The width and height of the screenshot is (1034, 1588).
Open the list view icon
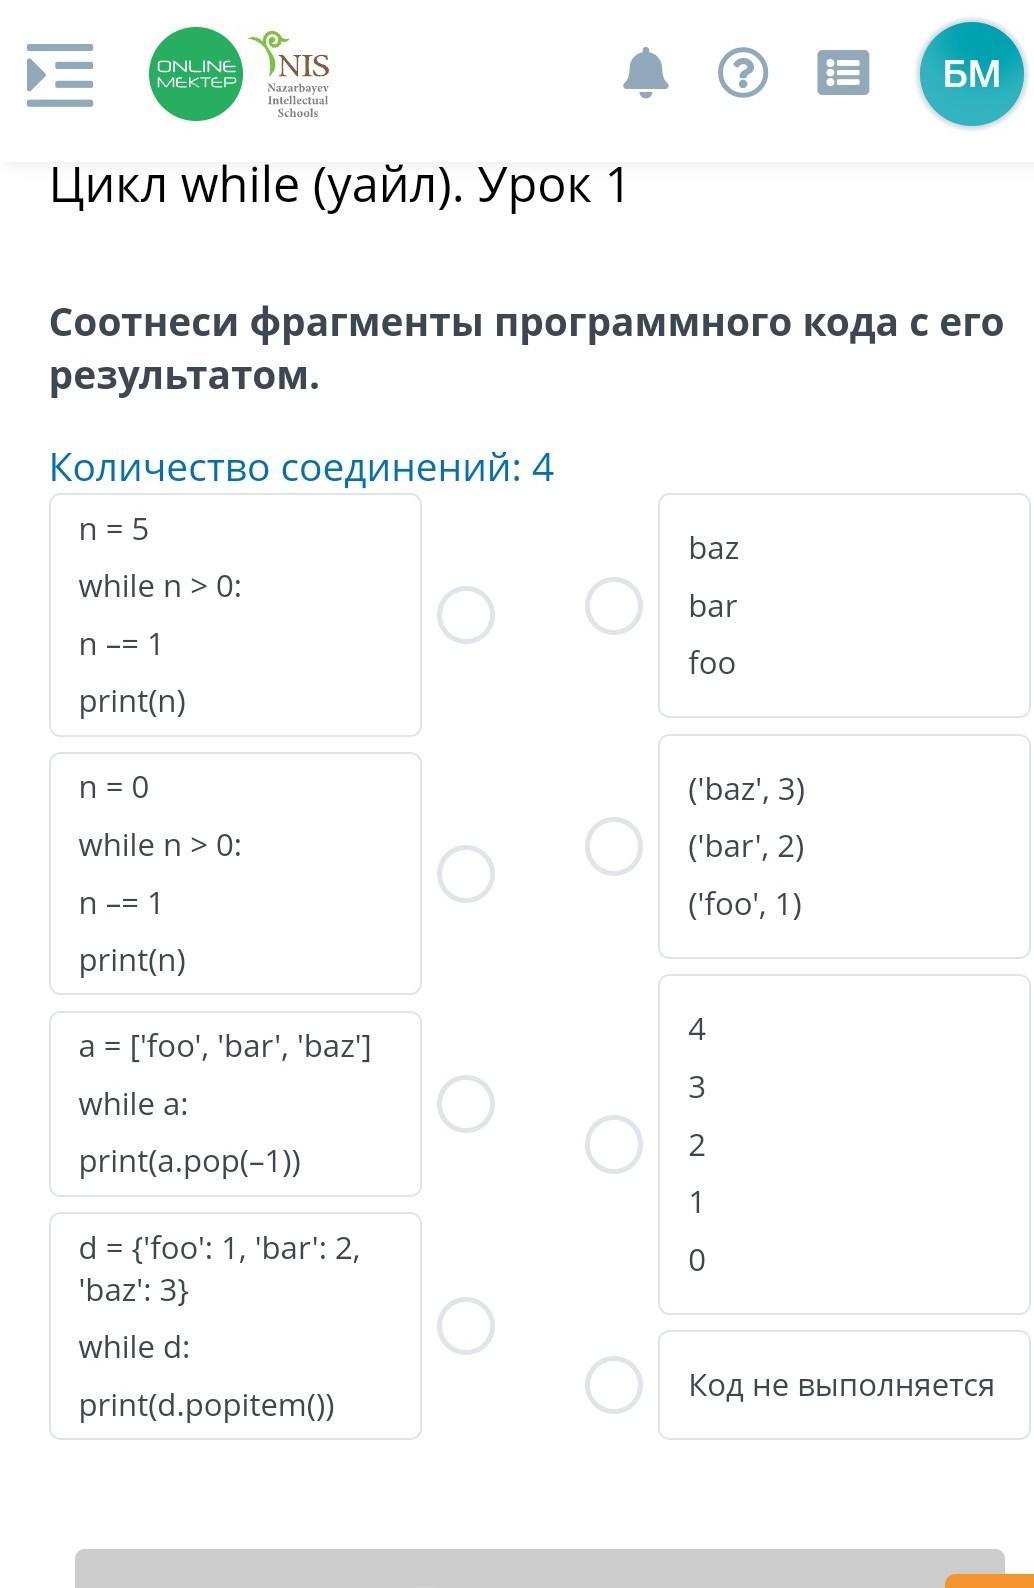click(x=843, y=73)
